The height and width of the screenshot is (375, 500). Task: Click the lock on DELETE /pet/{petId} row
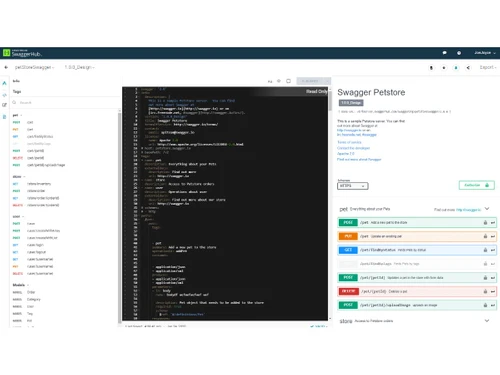(485, 291)
